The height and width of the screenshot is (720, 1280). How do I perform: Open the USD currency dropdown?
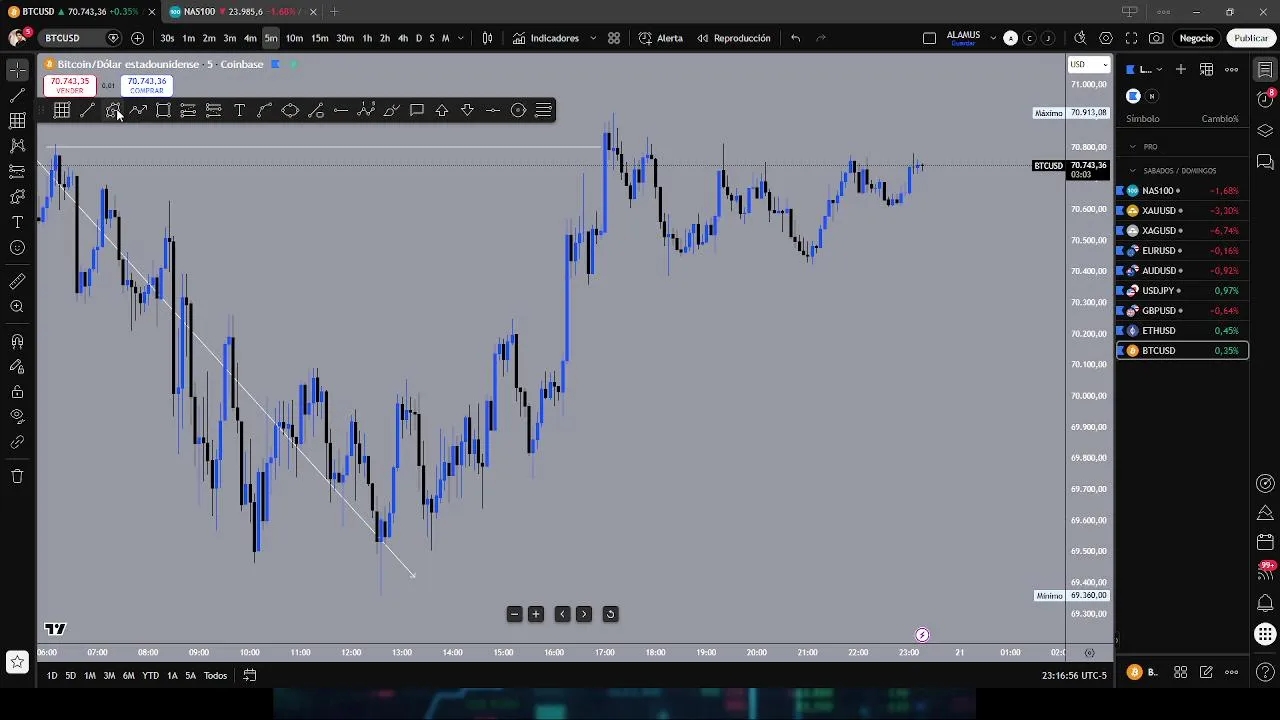(x=1089, y=65)
